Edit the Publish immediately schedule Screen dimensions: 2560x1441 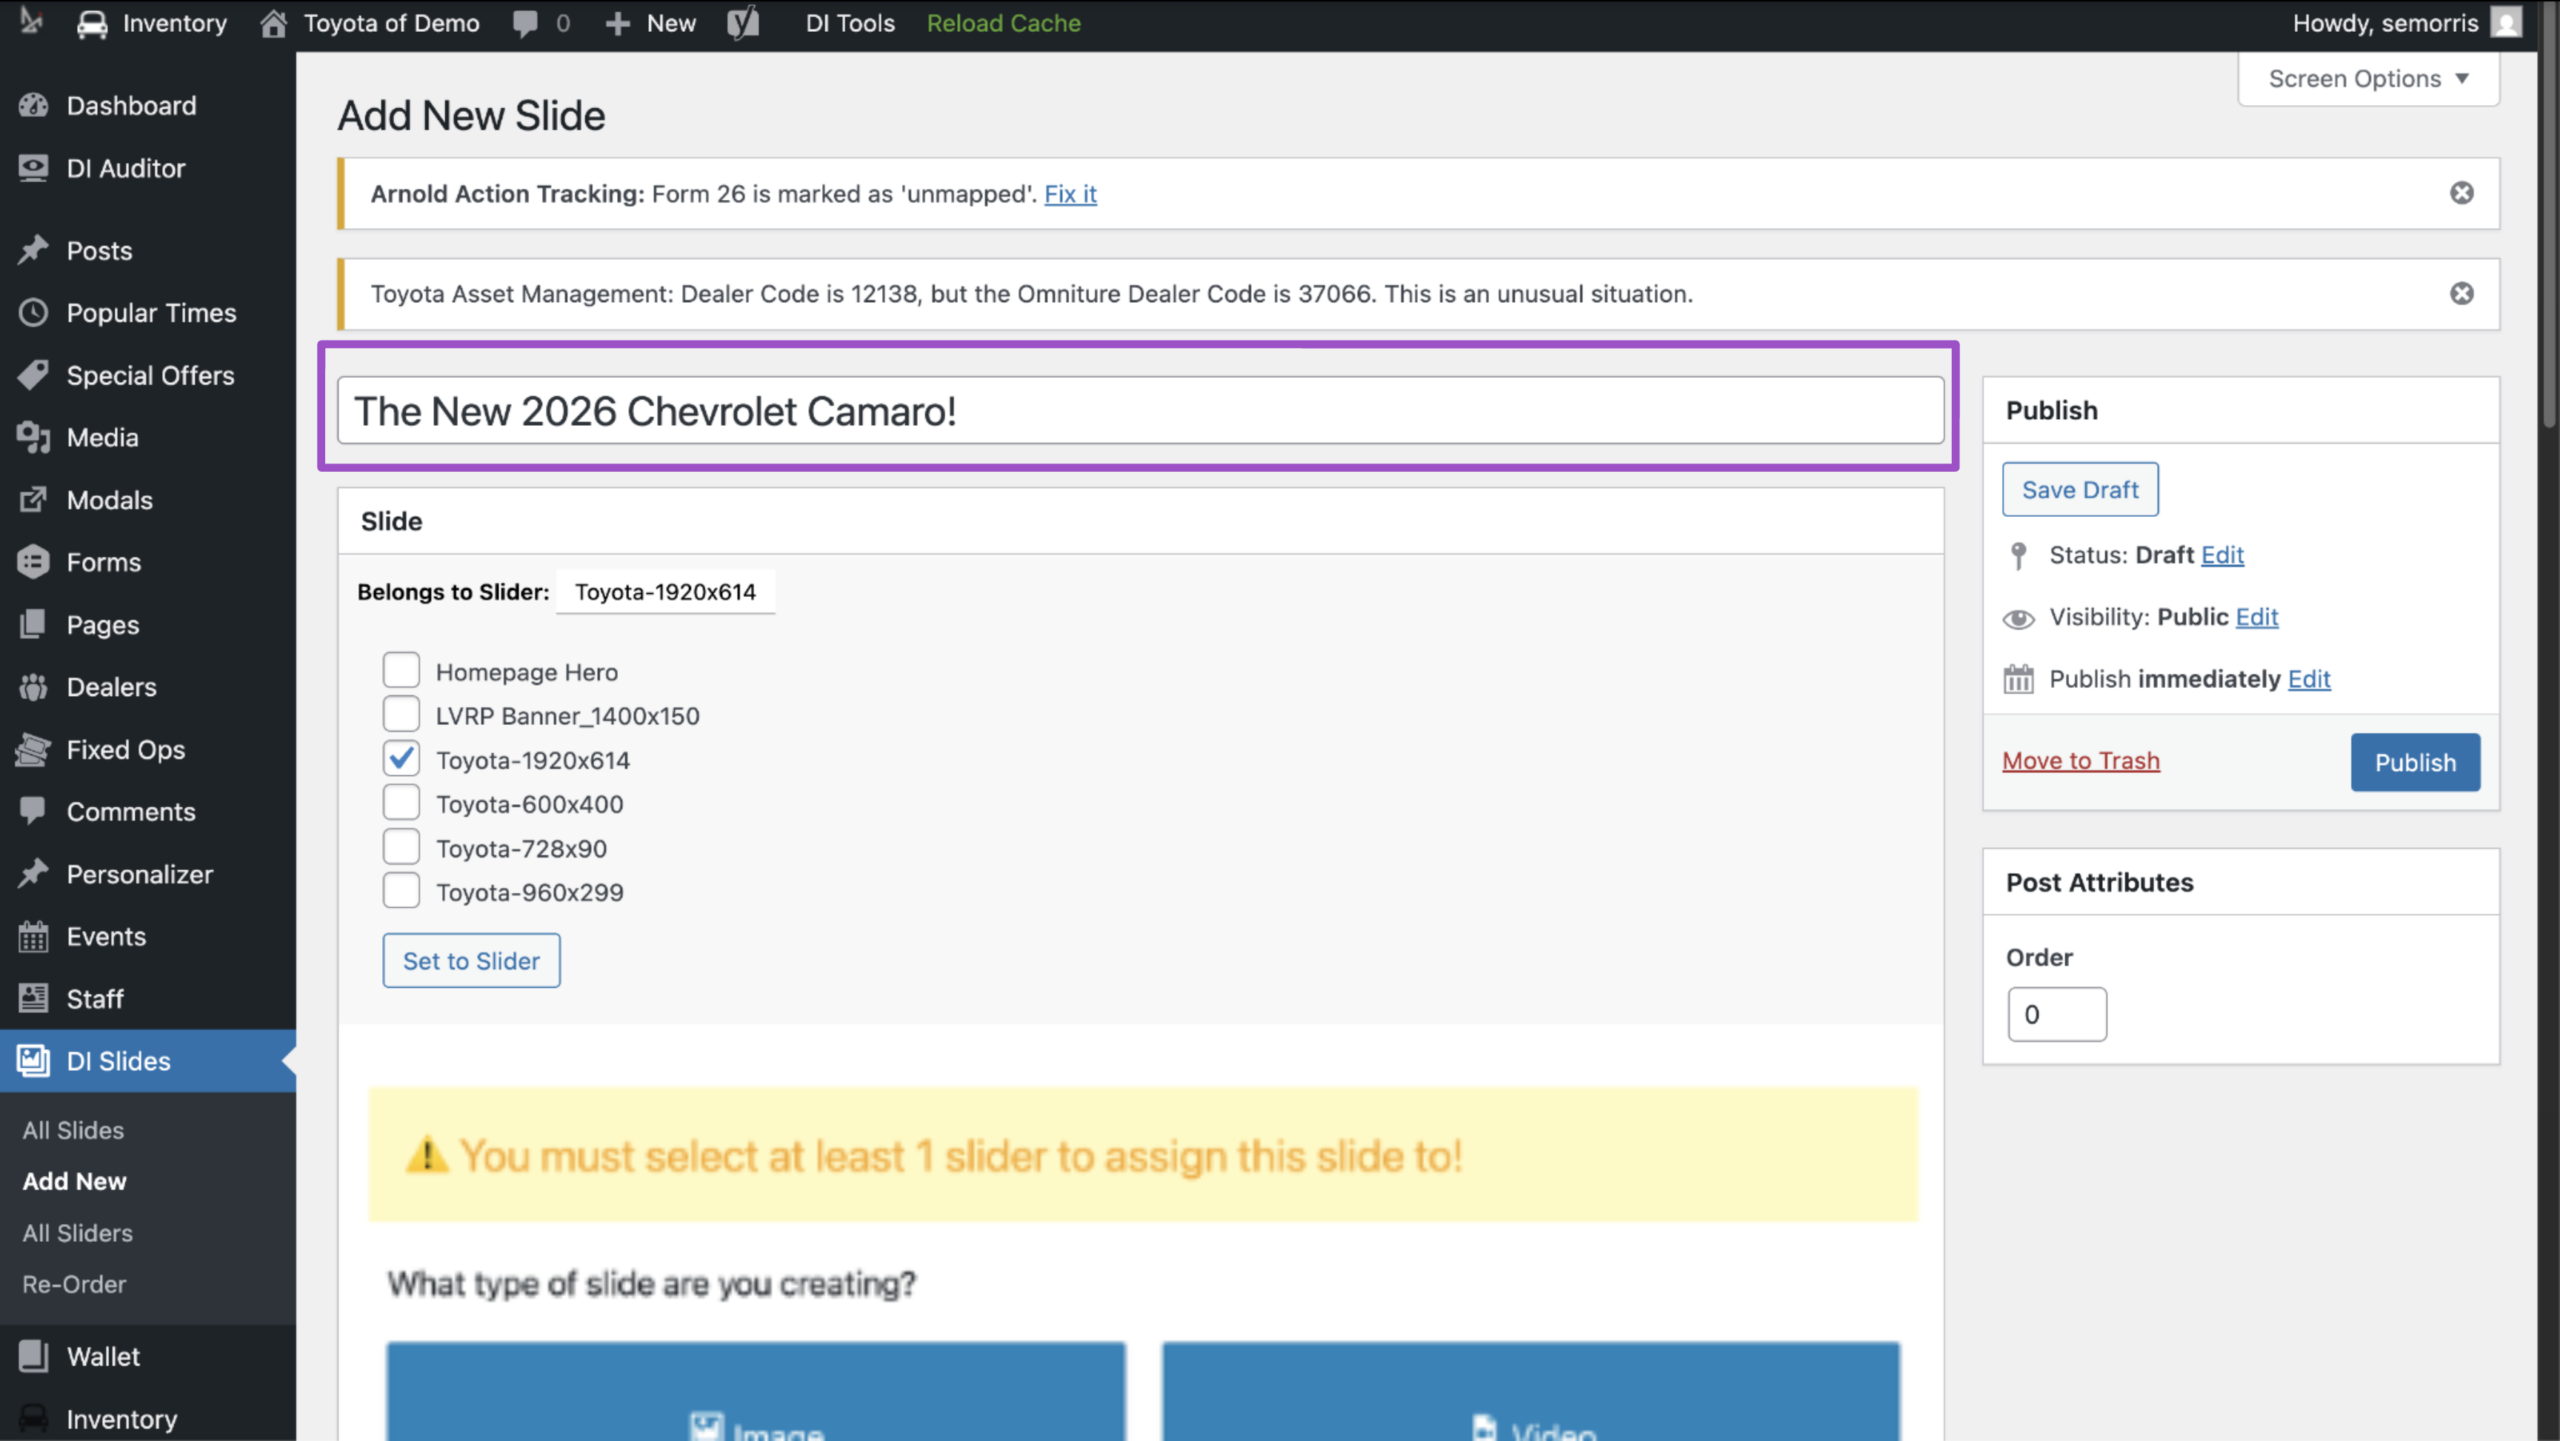[2309, 679]
